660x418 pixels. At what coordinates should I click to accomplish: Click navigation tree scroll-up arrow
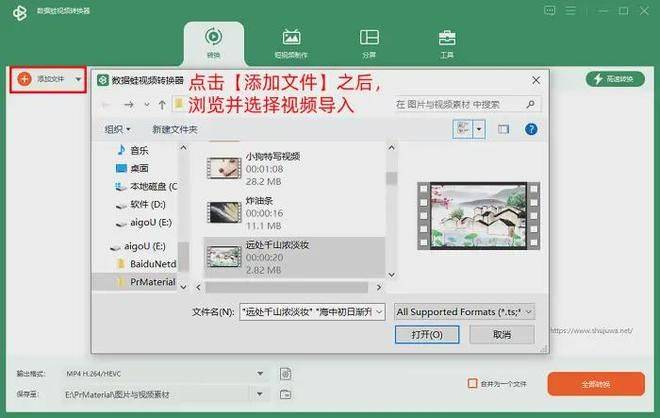(183, 148)
